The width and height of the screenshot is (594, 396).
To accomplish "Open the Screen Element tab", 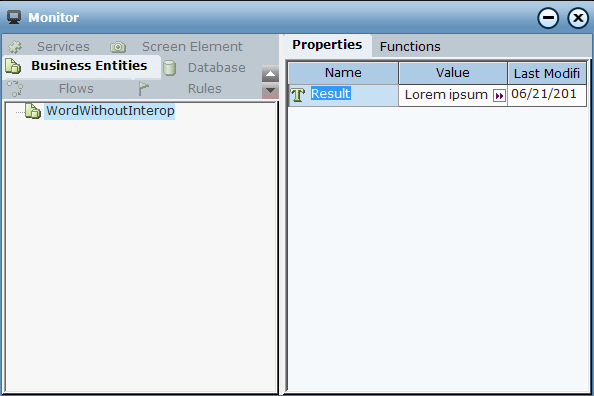I will pyautogui.click(x=192, y=47).
